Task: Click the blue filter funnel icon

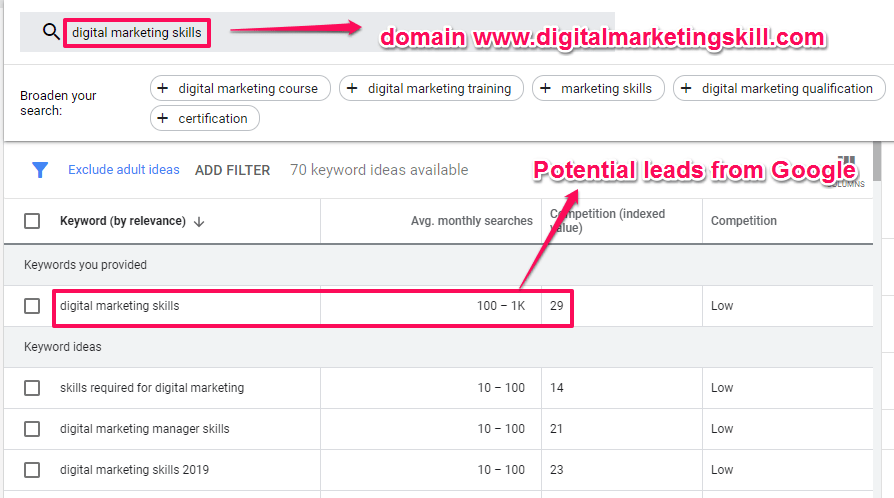Action: pyautogui.click(x=40, y=170)
